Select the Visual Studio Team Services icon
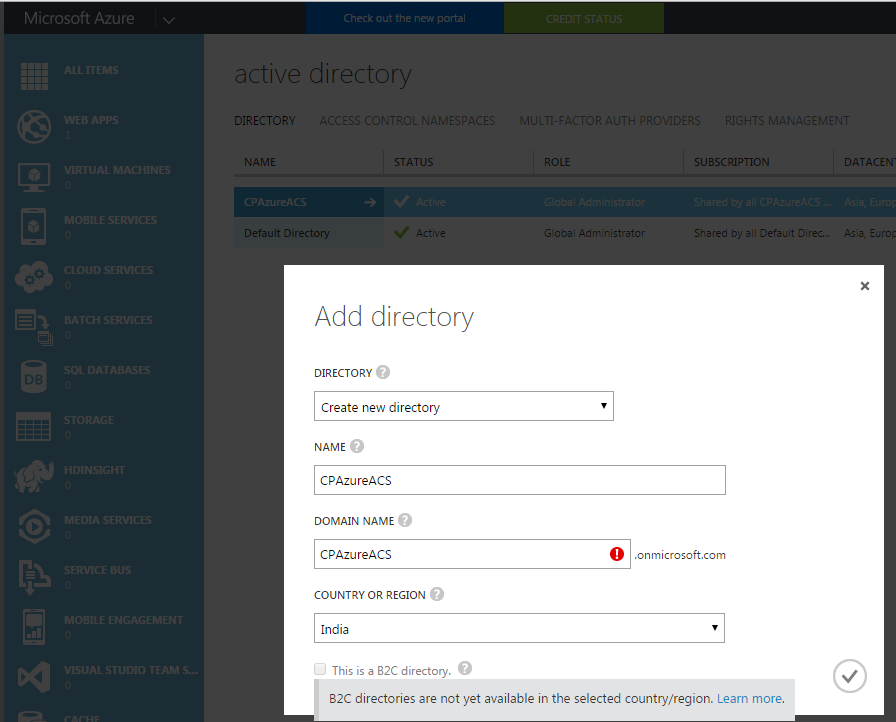This screenshot has height=722, width=896. [x=34, y=677]
